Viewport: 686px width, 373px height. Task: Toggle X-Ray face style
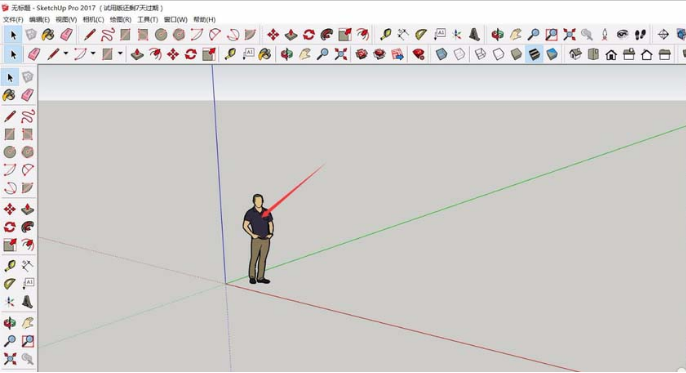point(441,54)
